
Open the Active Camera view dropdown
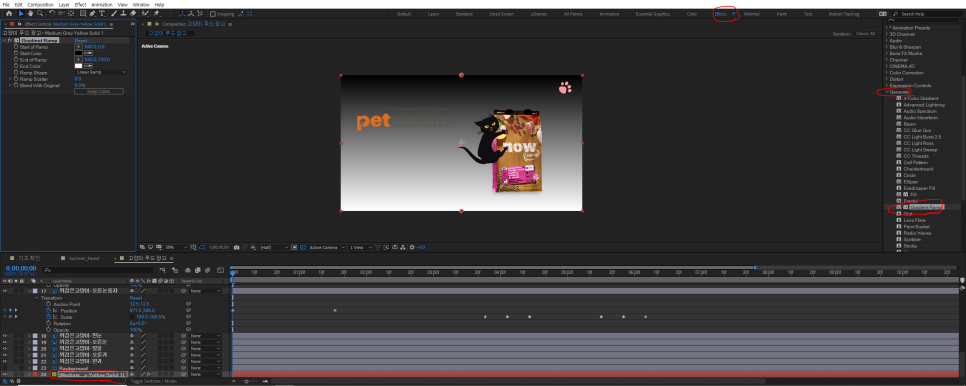[327, 247]
